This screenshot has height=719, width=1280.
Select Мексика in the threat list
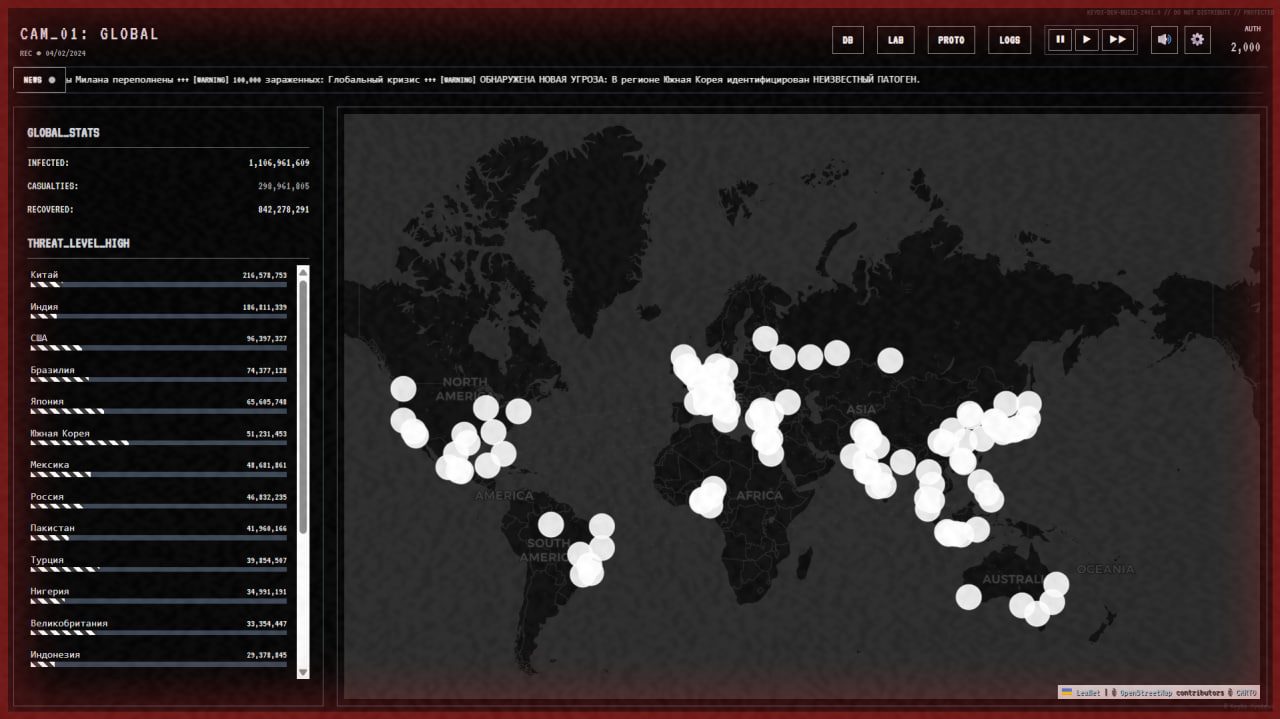click(x=159, y=469)
